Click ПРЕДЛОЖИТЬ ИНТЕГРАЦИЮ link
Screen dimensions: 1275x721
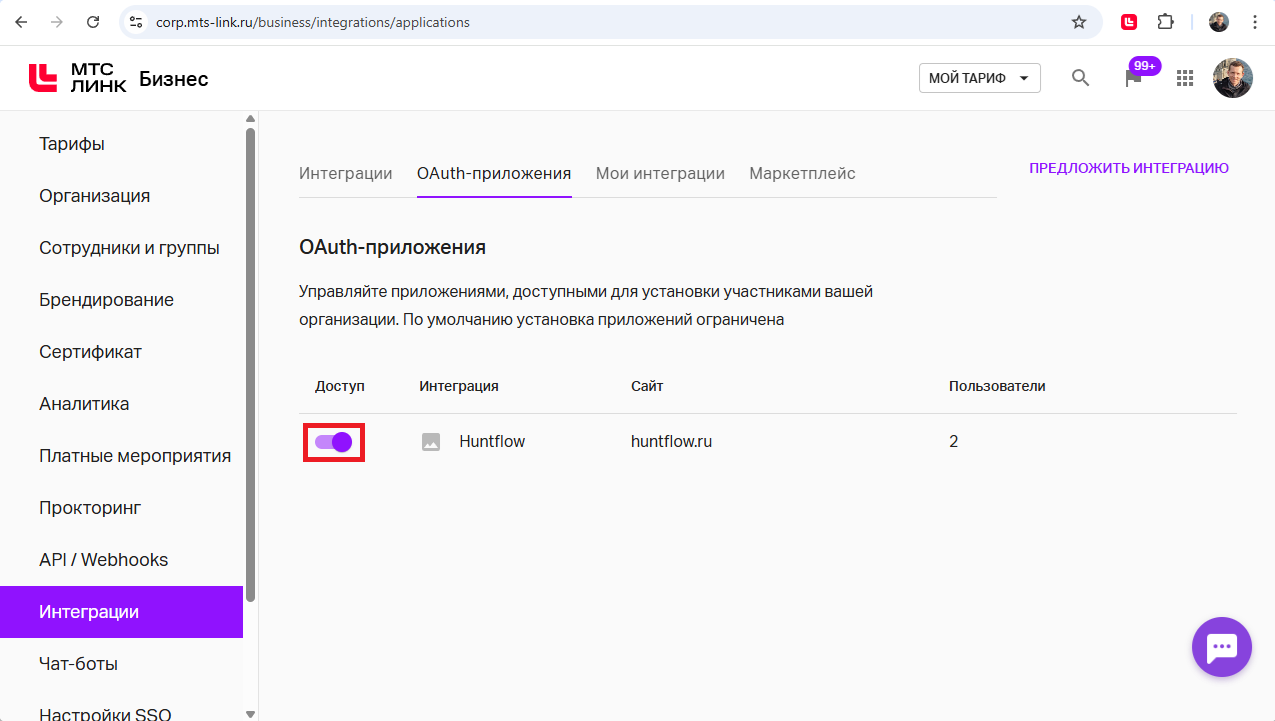point(1129,168)
